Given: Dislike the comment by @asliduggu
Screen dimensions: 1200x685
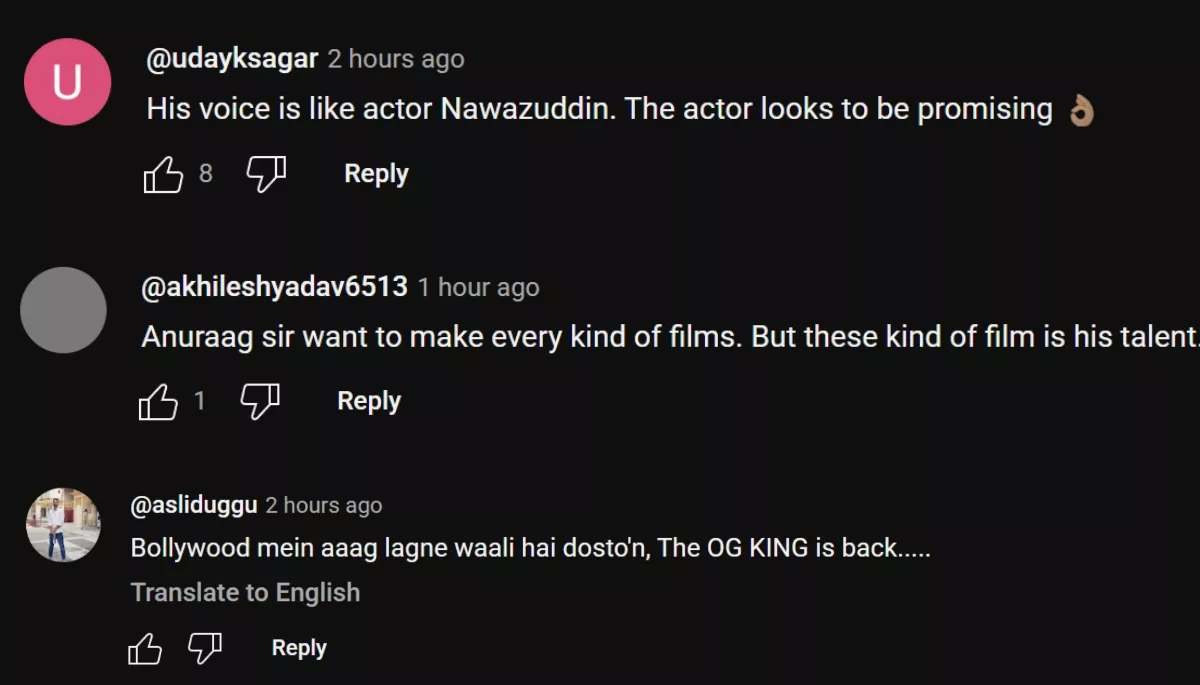Looking at the screenshot, I should click(205, 648).
